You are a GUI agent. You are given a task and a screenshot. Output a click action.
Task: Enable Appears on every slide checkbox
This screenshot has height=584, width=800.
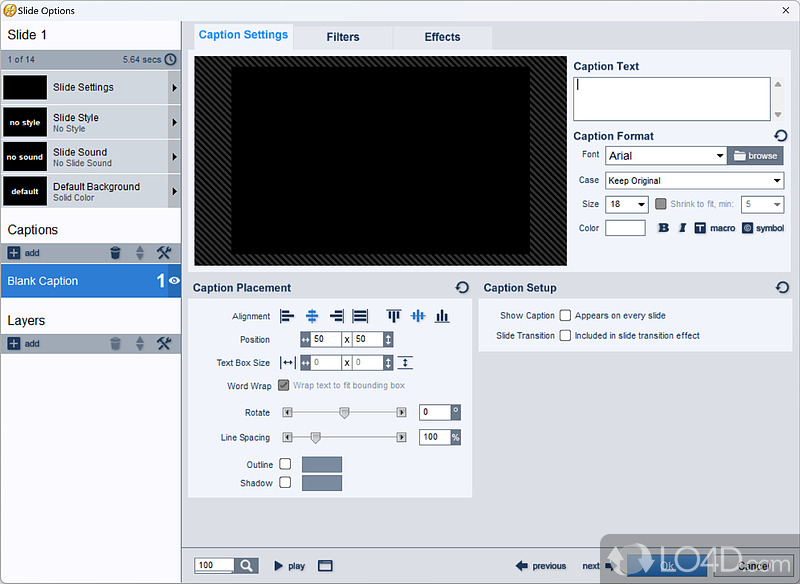click(x=565, y=315)
